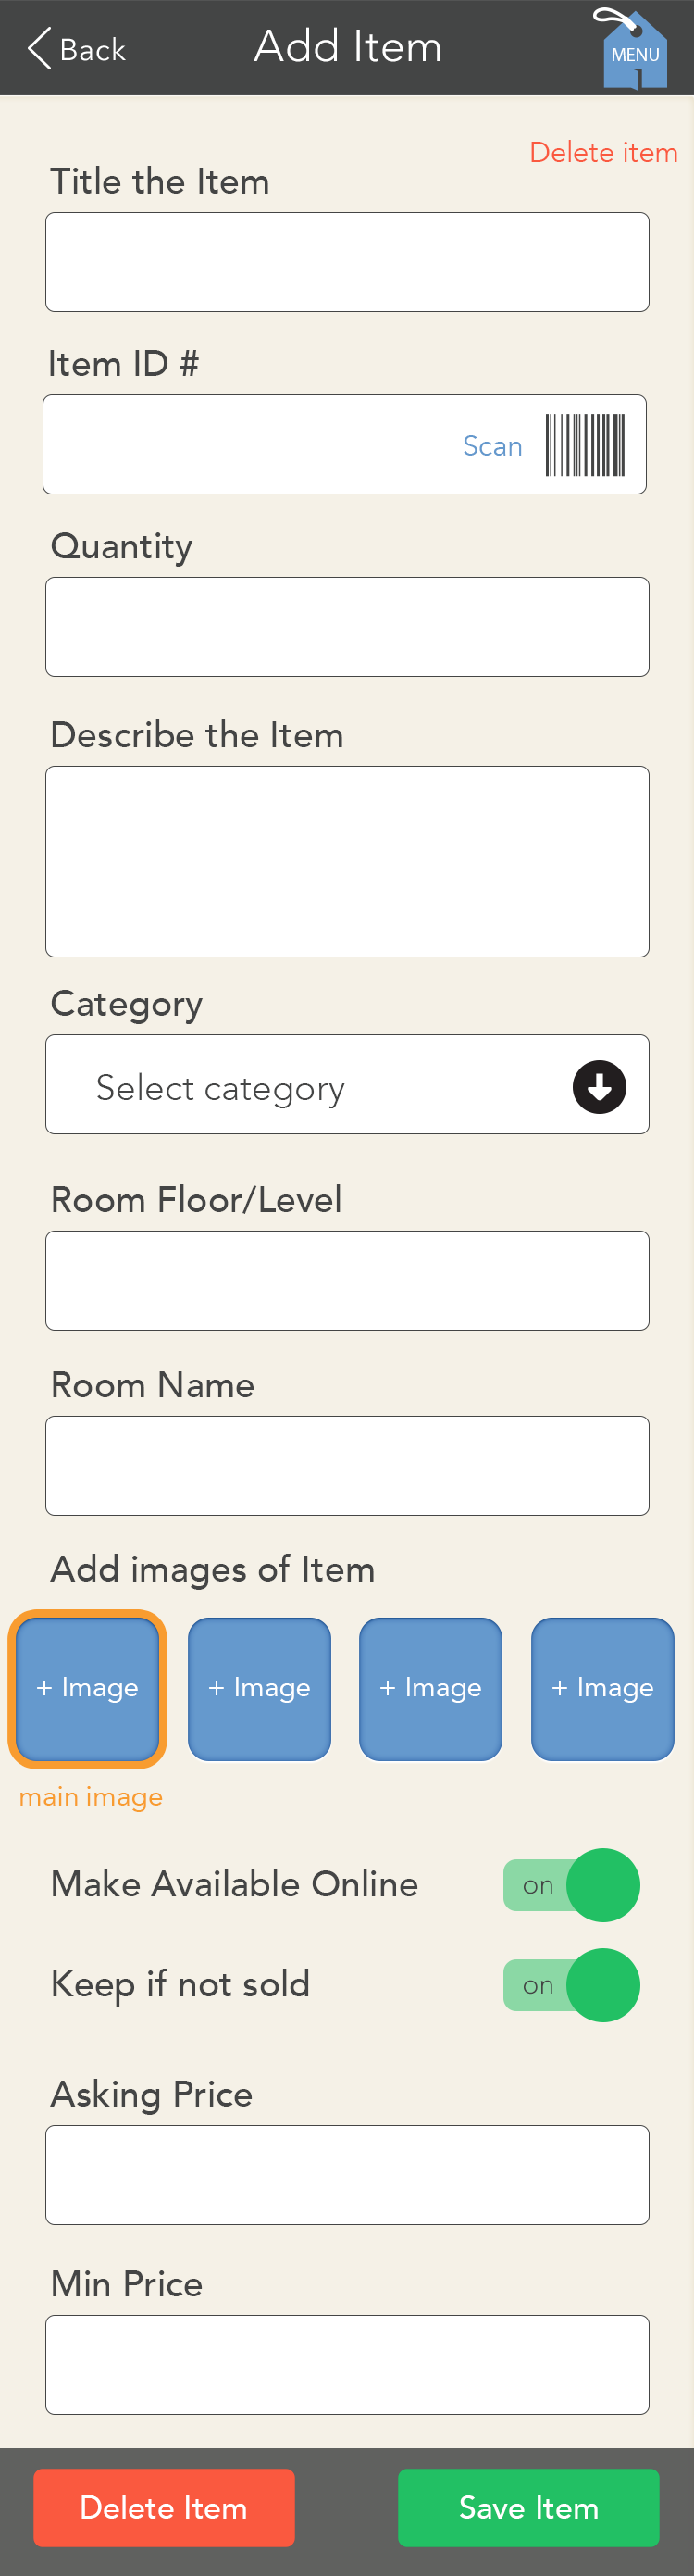The height and width of the screenshot is (2576, 694).
Task: Add the main image tile
Action: [x=87, y=1688]
